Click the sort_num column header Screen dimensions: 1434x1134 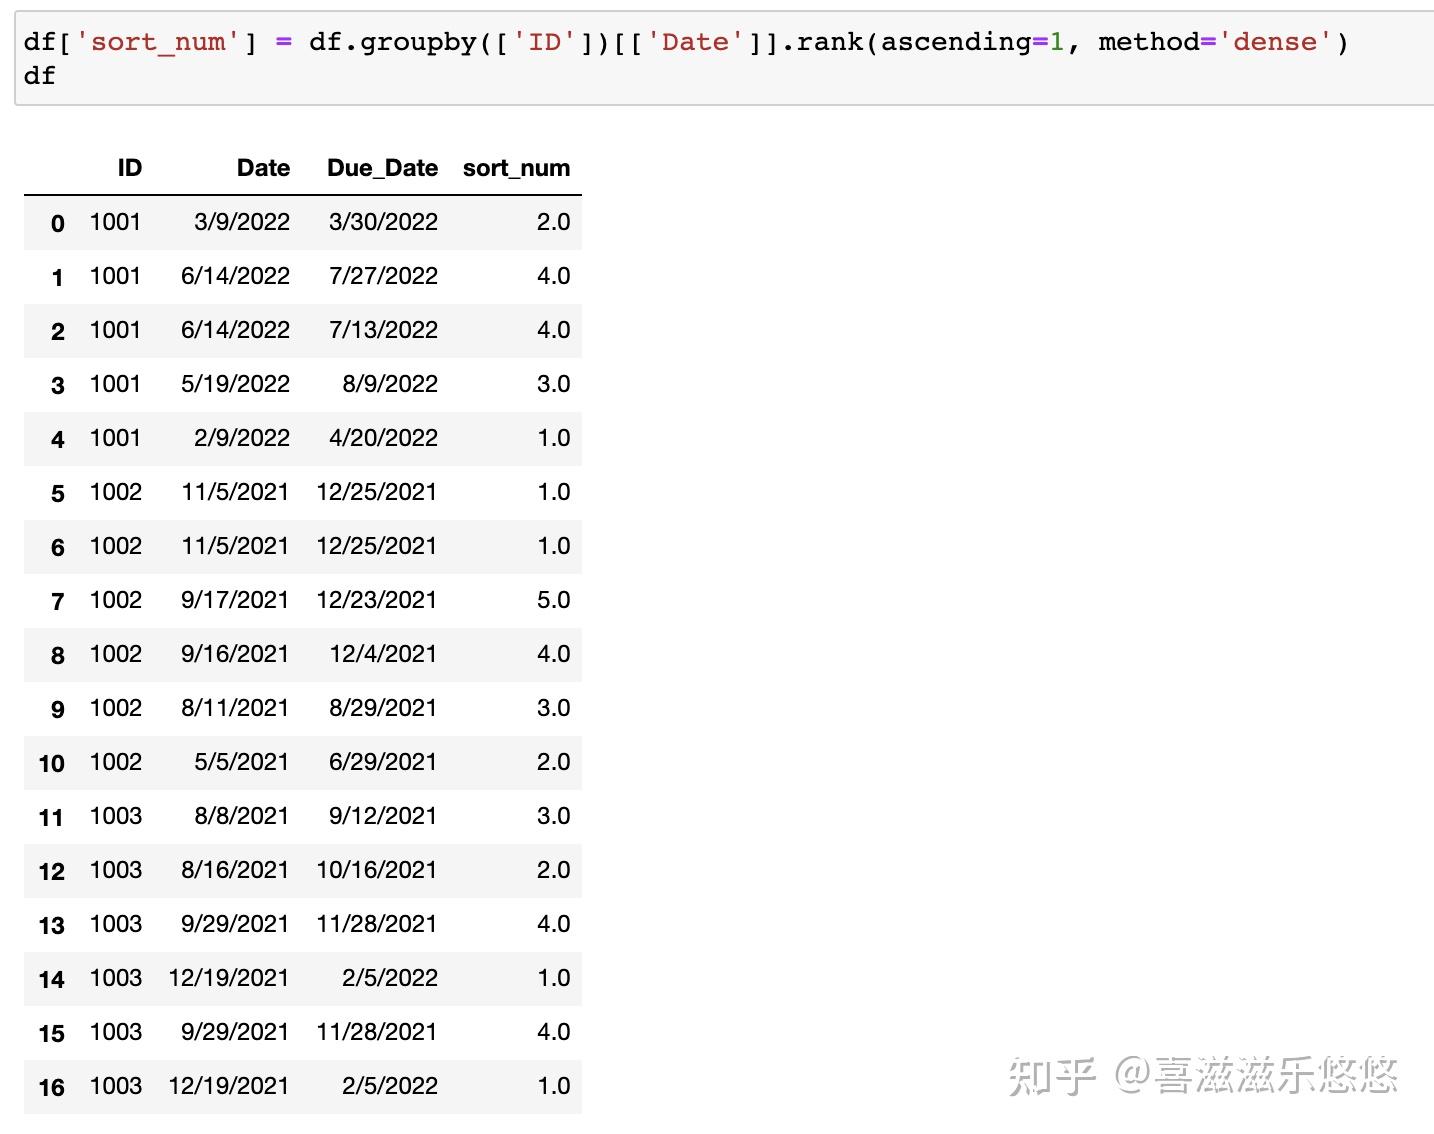pyautogui.click(x=516, y=168)
